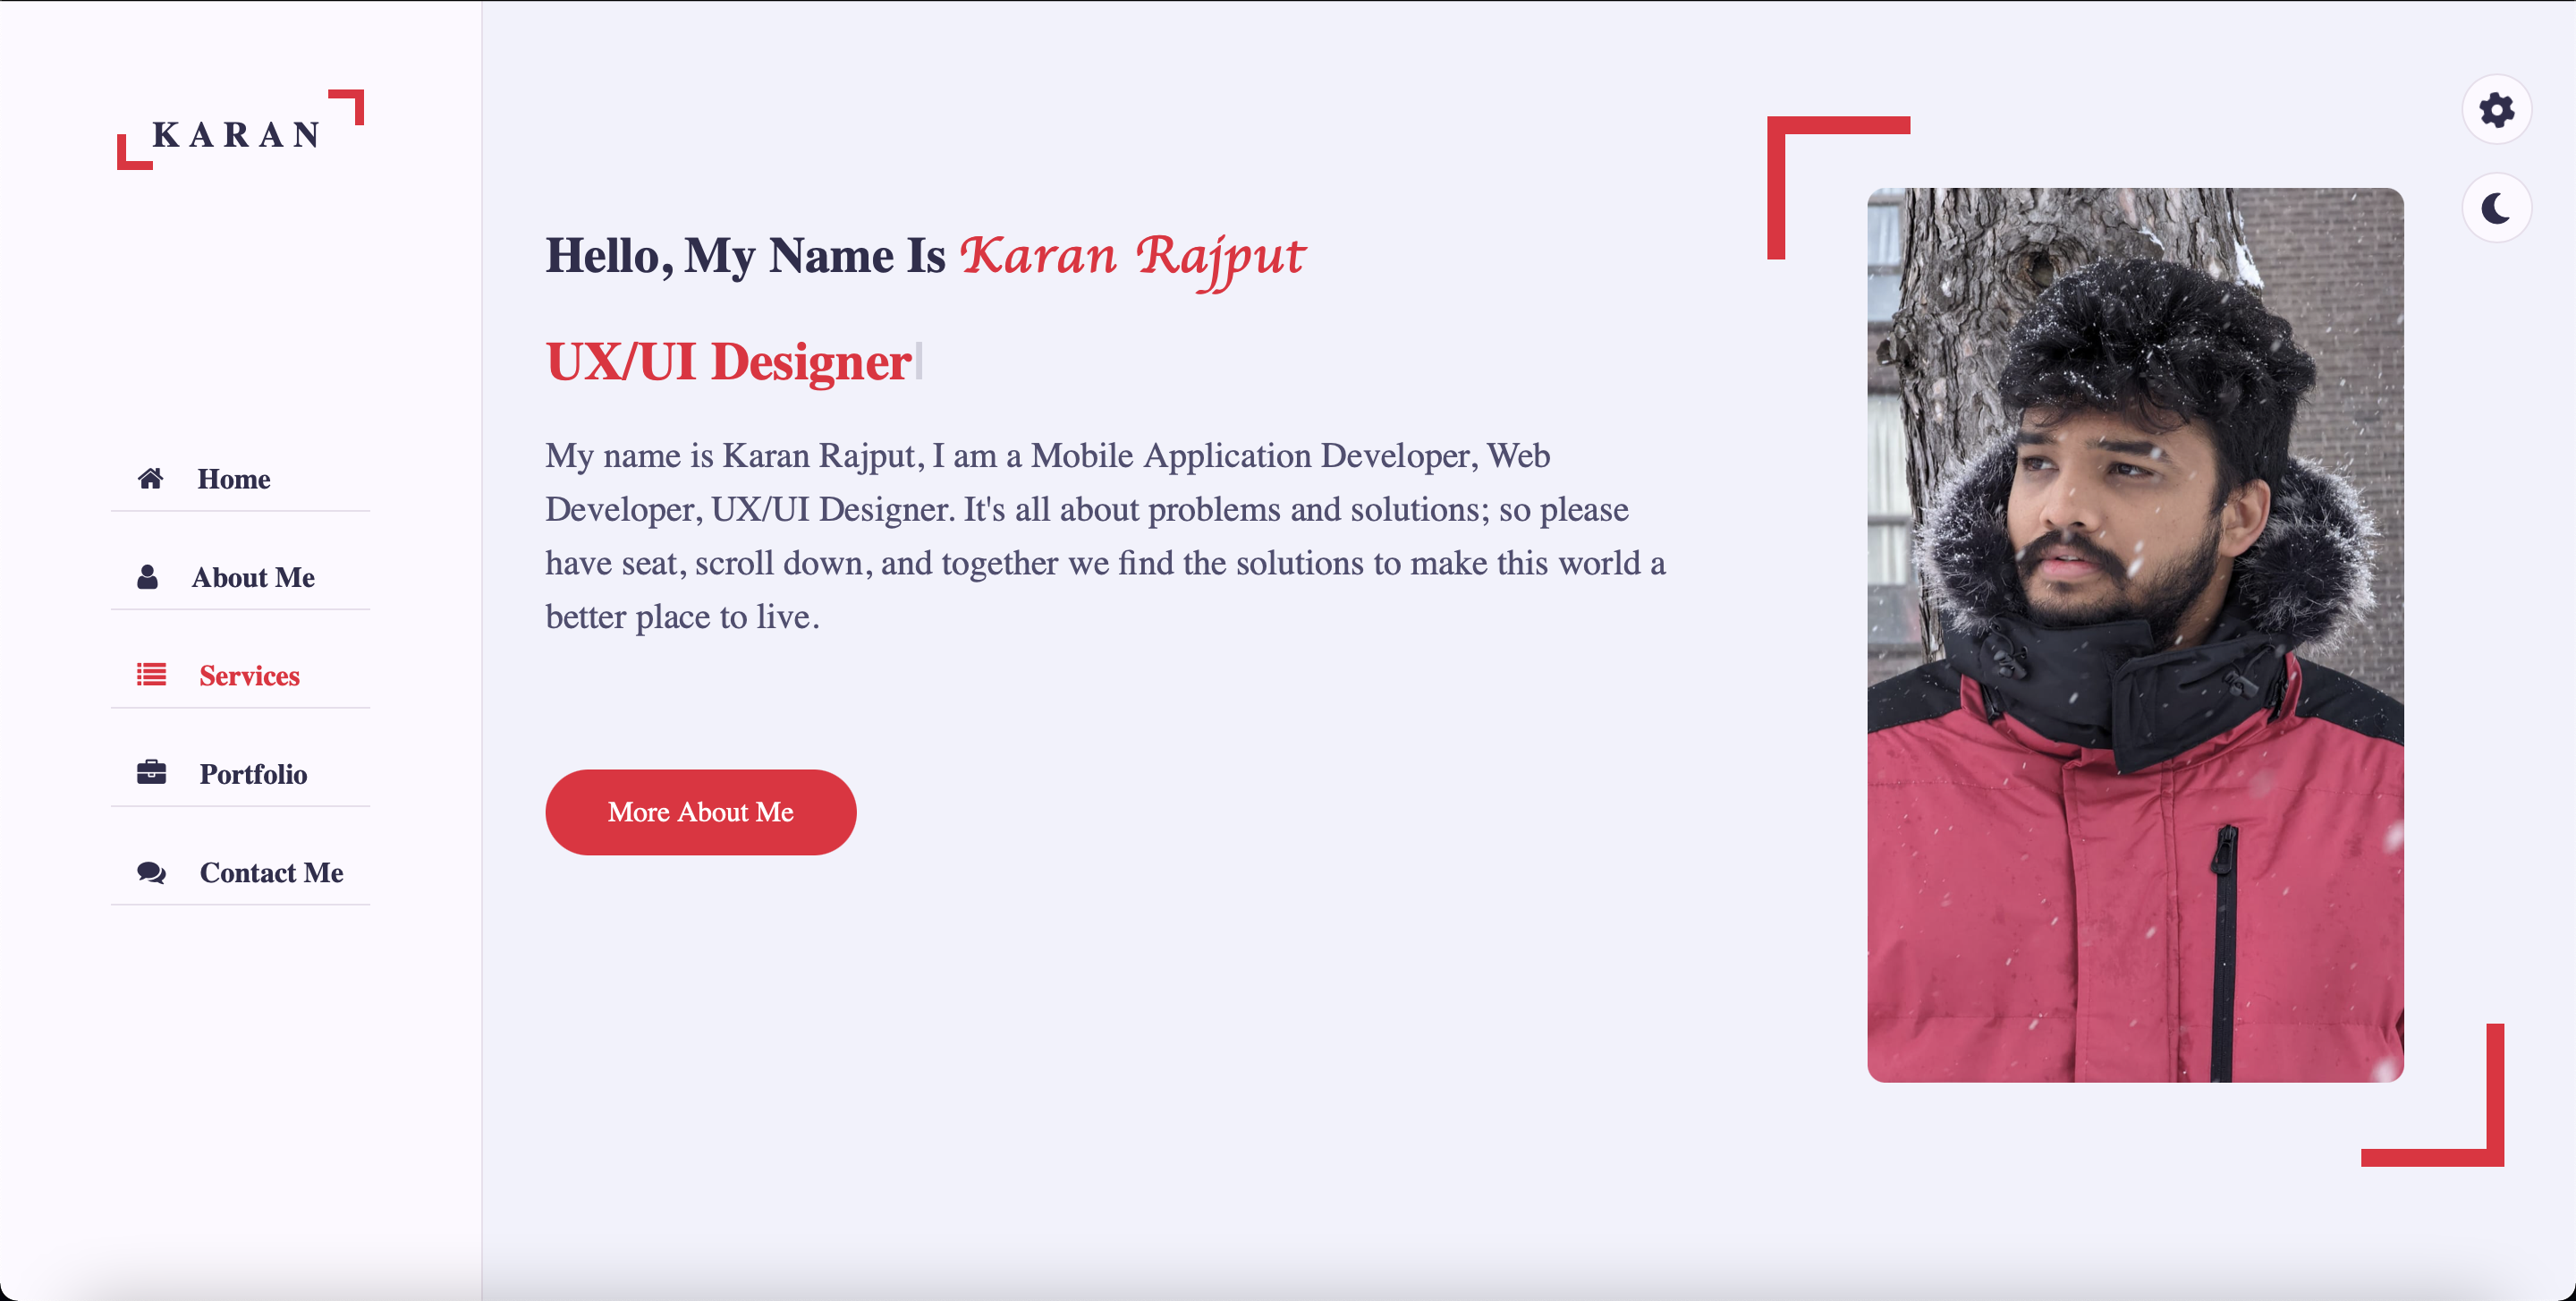Screen dimensions: 2576x1301
Task: Click the person icon beside About Me
Action: [x=148, y=577]
